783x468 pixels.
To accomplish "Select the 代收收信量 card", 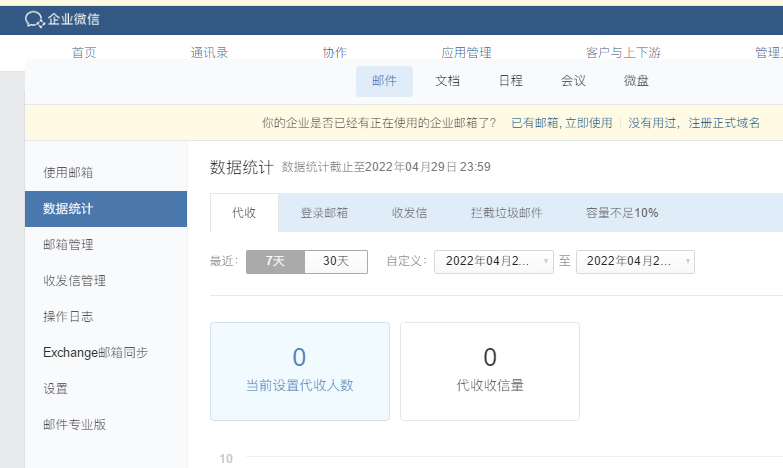I will point(489,371).
